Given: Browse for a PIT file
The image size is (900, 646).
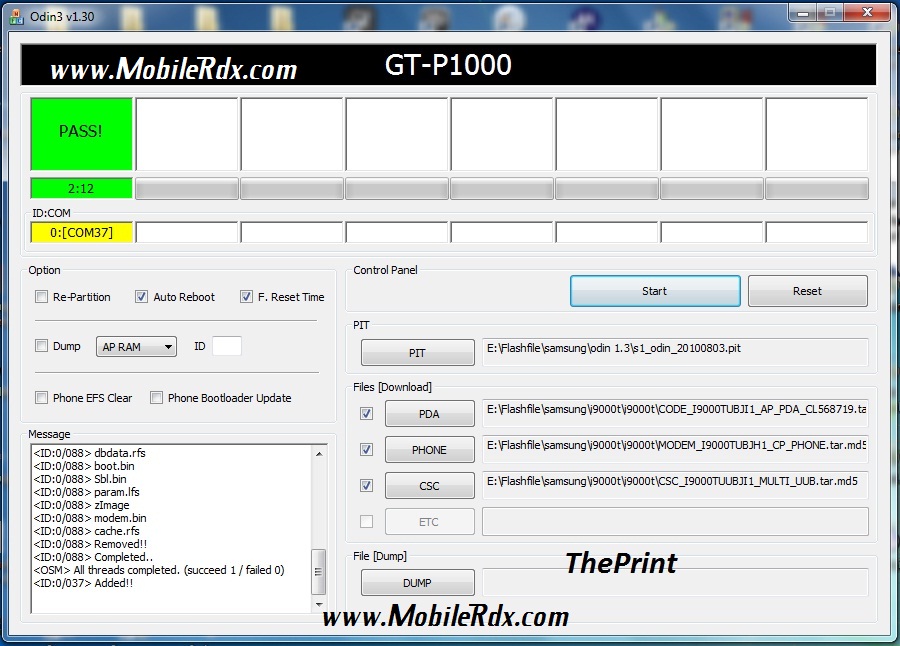Looking at the screenshot, I should (x=417, y=353).
